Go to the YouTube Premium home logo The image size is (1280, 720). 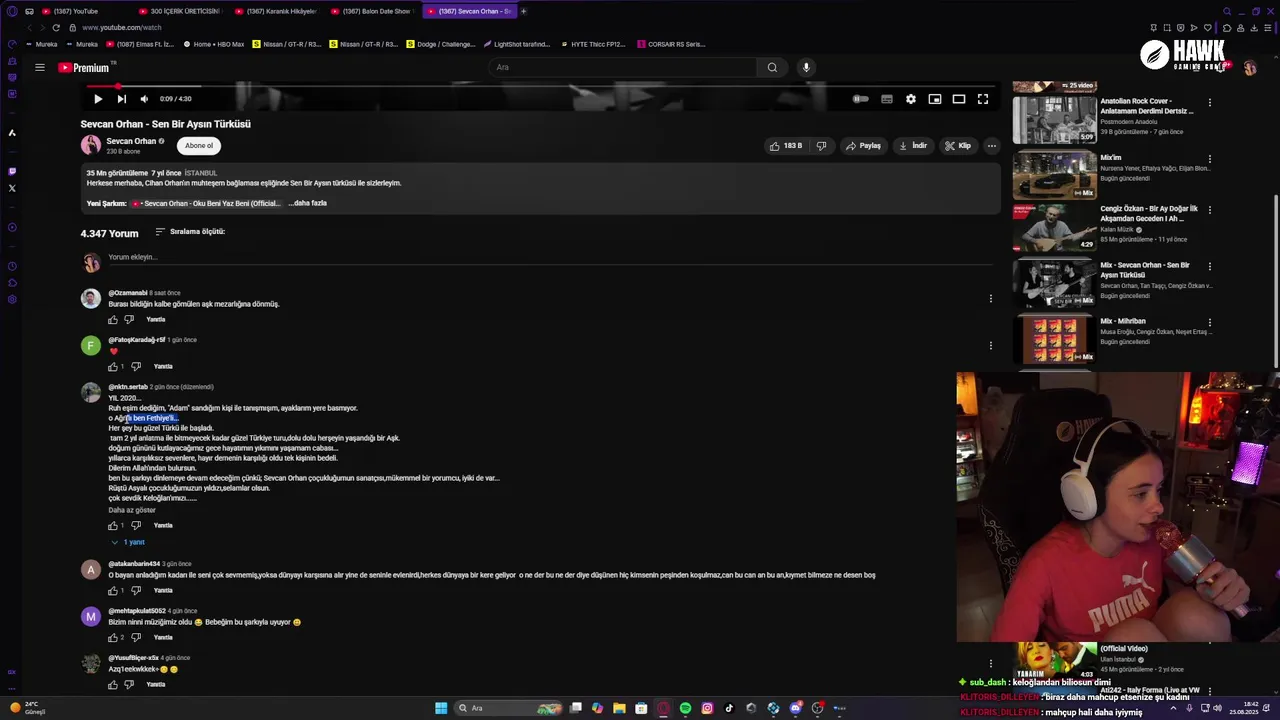tap(84, 68)
